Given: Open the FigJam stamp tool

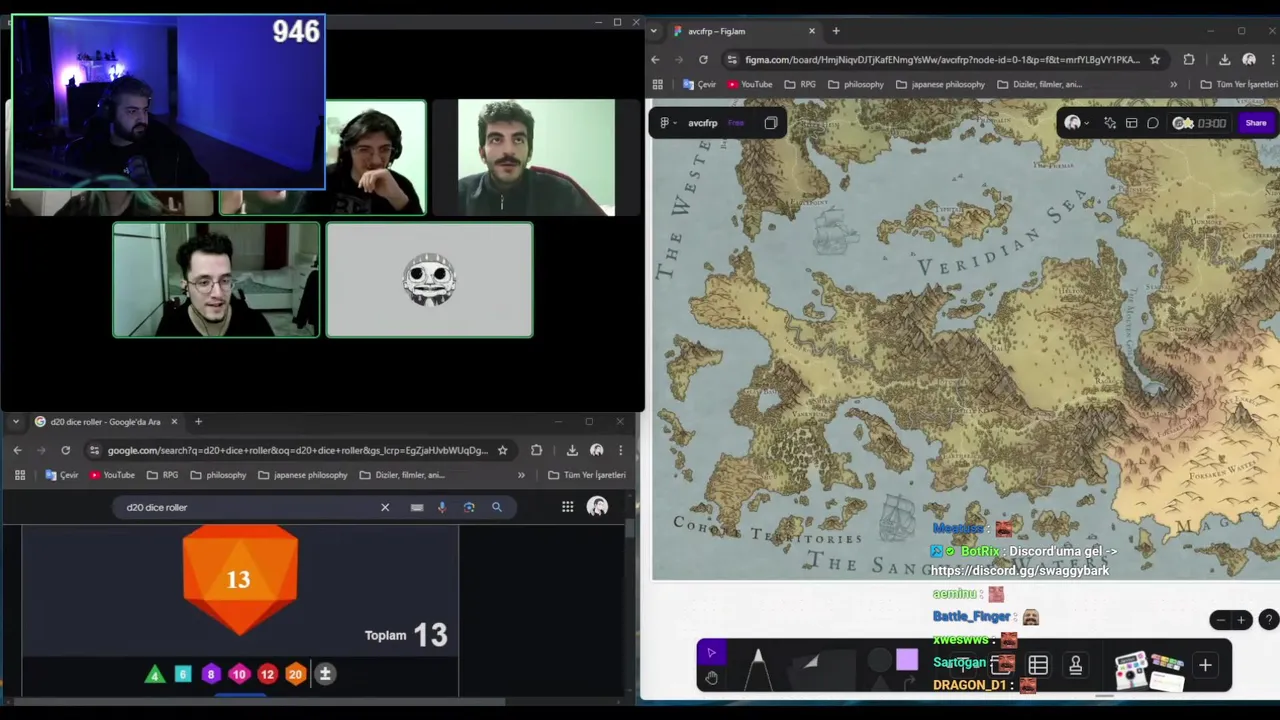Looking at the screenshot, I should click(1076, 665).
